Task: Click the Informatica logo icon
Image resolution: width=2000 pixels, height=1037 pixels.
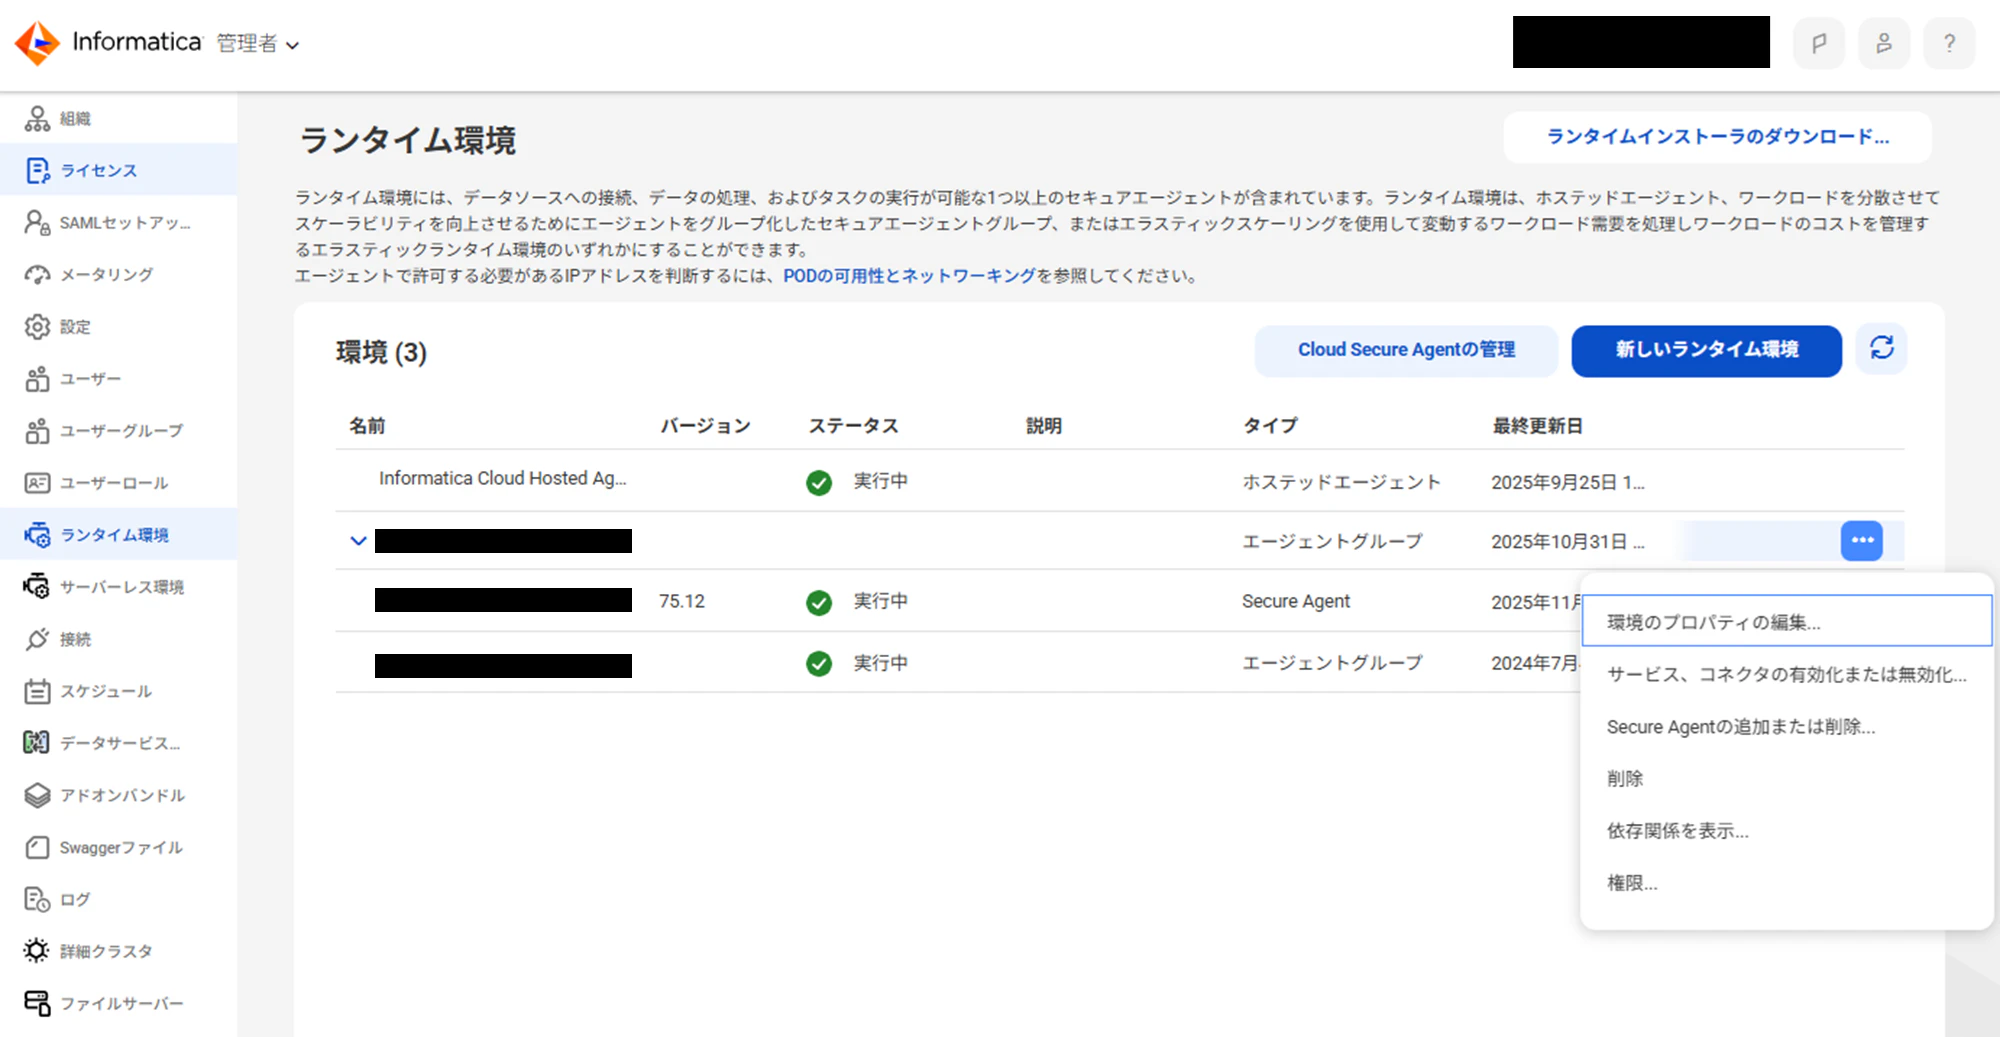Action: pyautogui.click(x=38, y=43)
